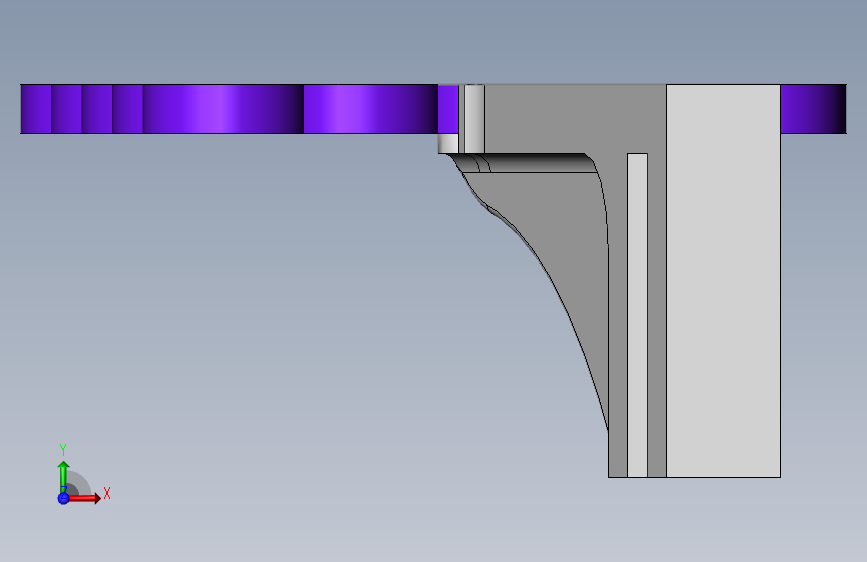Screen dimensions: 867x562
Task: Click the blue Z axis origin ball
Action: tap(63, 498)
